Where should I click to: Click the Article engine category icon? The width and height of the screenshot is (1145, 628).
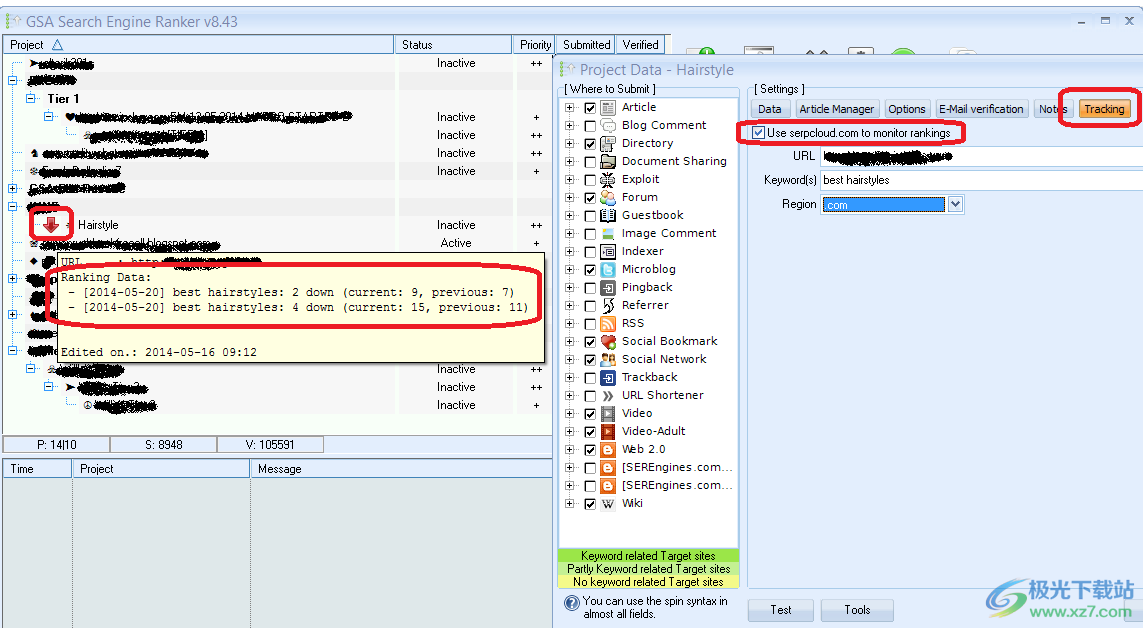[608, 107]
